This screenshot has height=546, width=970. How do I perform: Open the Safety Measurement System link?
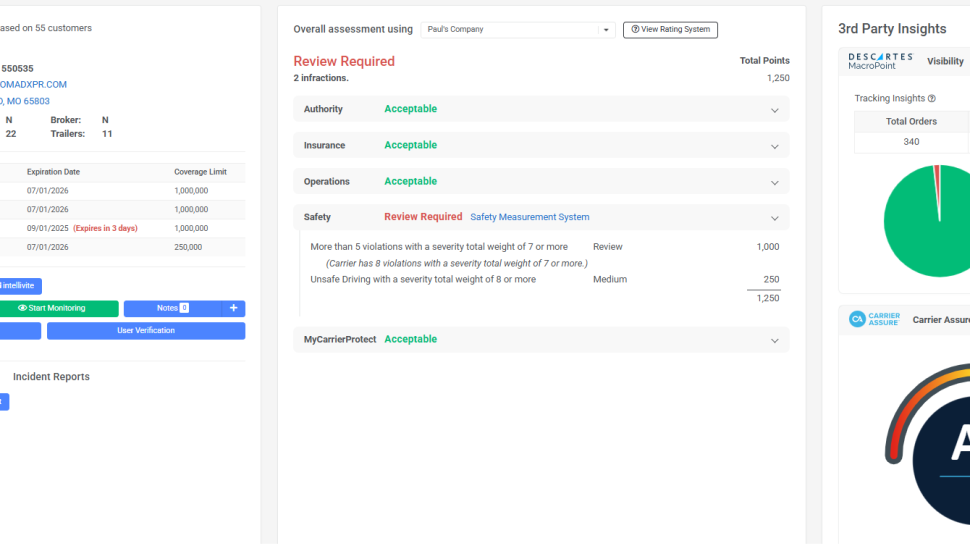click(530, 217)
